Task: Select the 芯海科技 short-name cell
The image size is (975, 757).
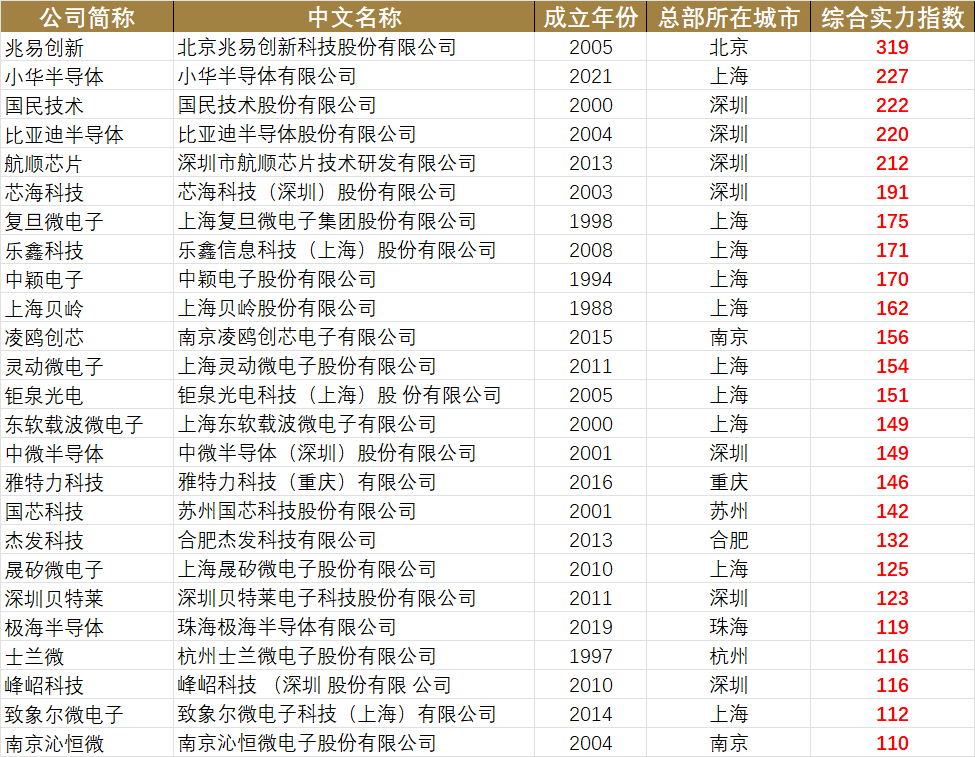Action: pyautogui.click(x=87, y=192)
